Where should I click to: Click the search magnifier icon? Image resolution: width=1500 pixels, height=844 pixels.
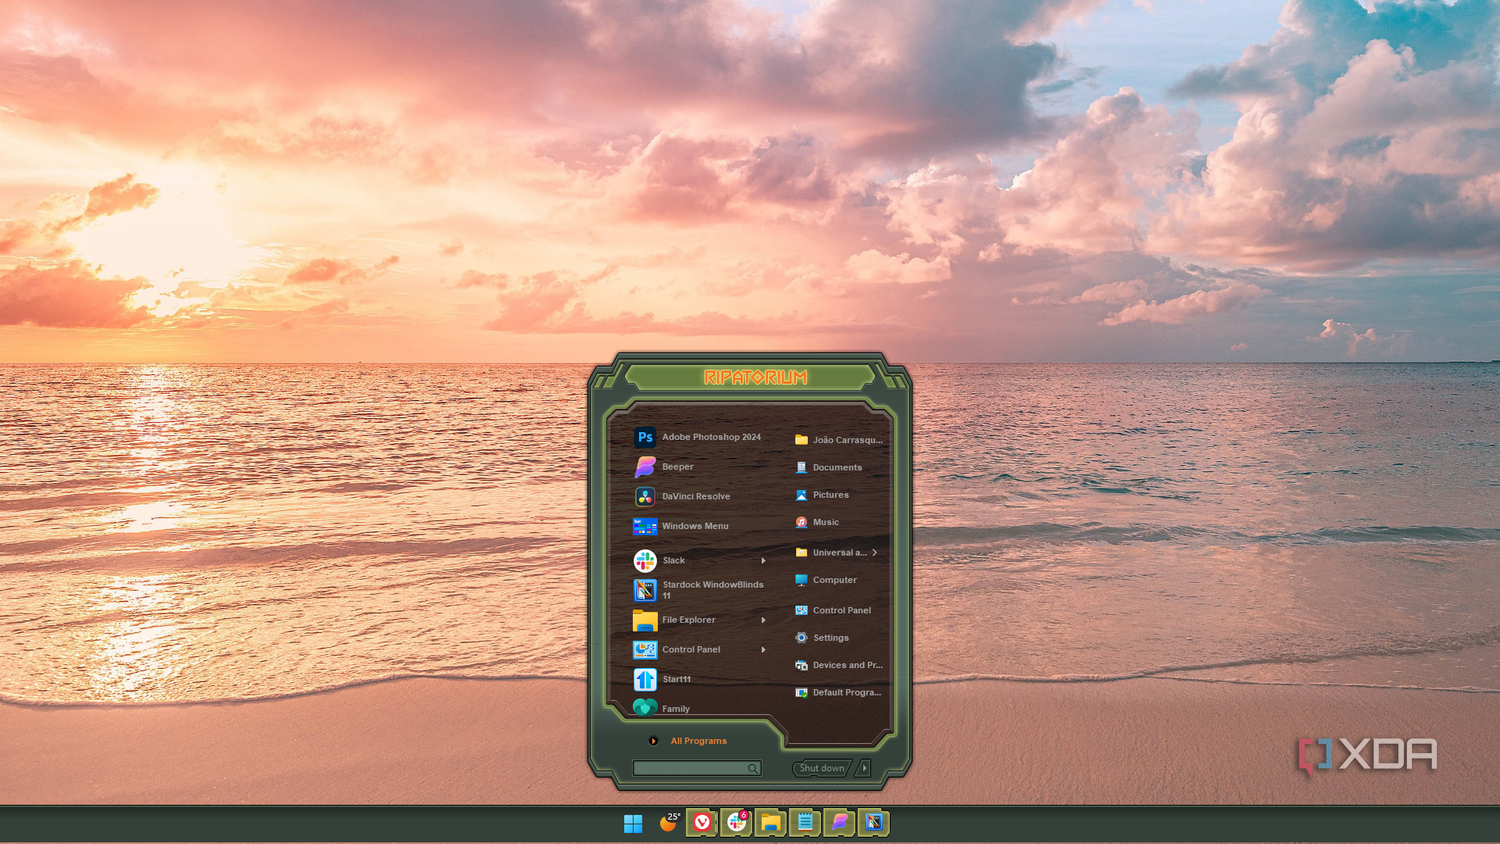click(x=753, y=769)
